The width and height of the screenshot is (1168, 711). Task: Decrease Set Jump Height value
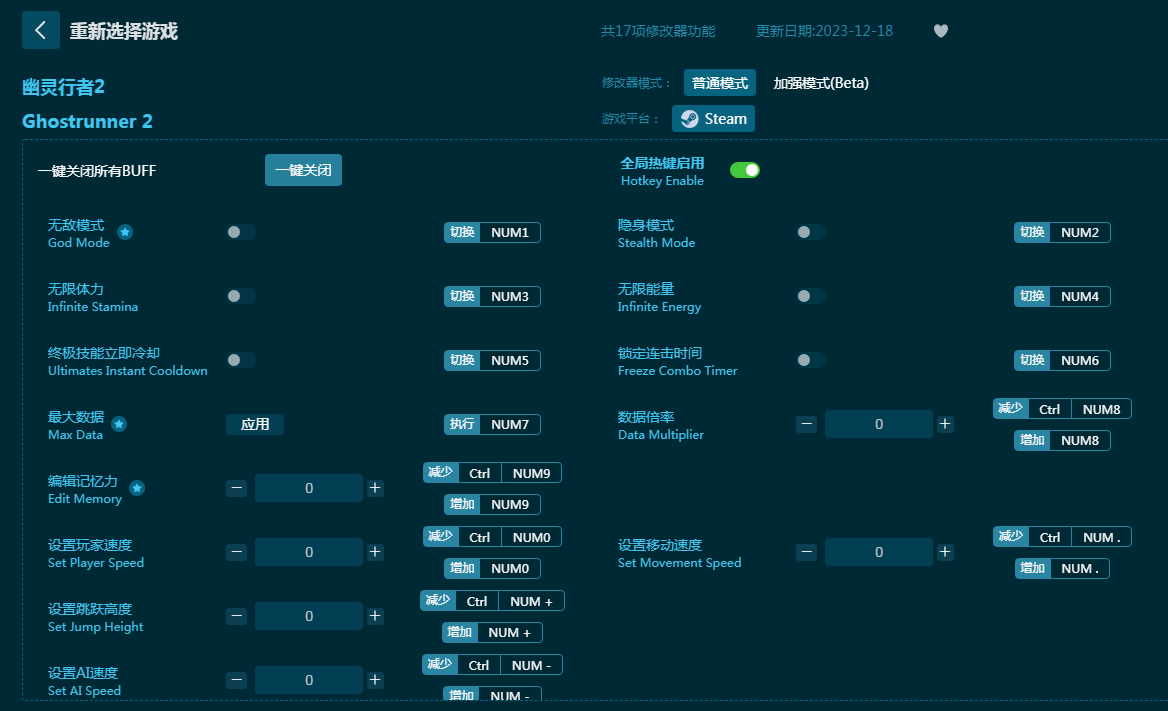[237, 616]
